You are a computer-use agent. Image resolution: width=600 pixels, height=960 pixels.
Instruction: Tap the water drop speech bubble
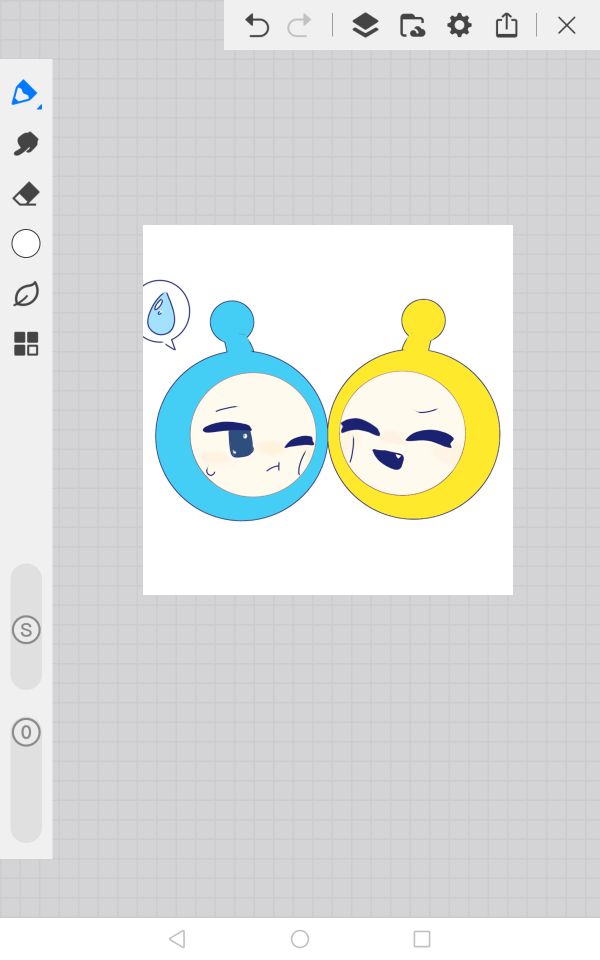(x=165, y=314)
